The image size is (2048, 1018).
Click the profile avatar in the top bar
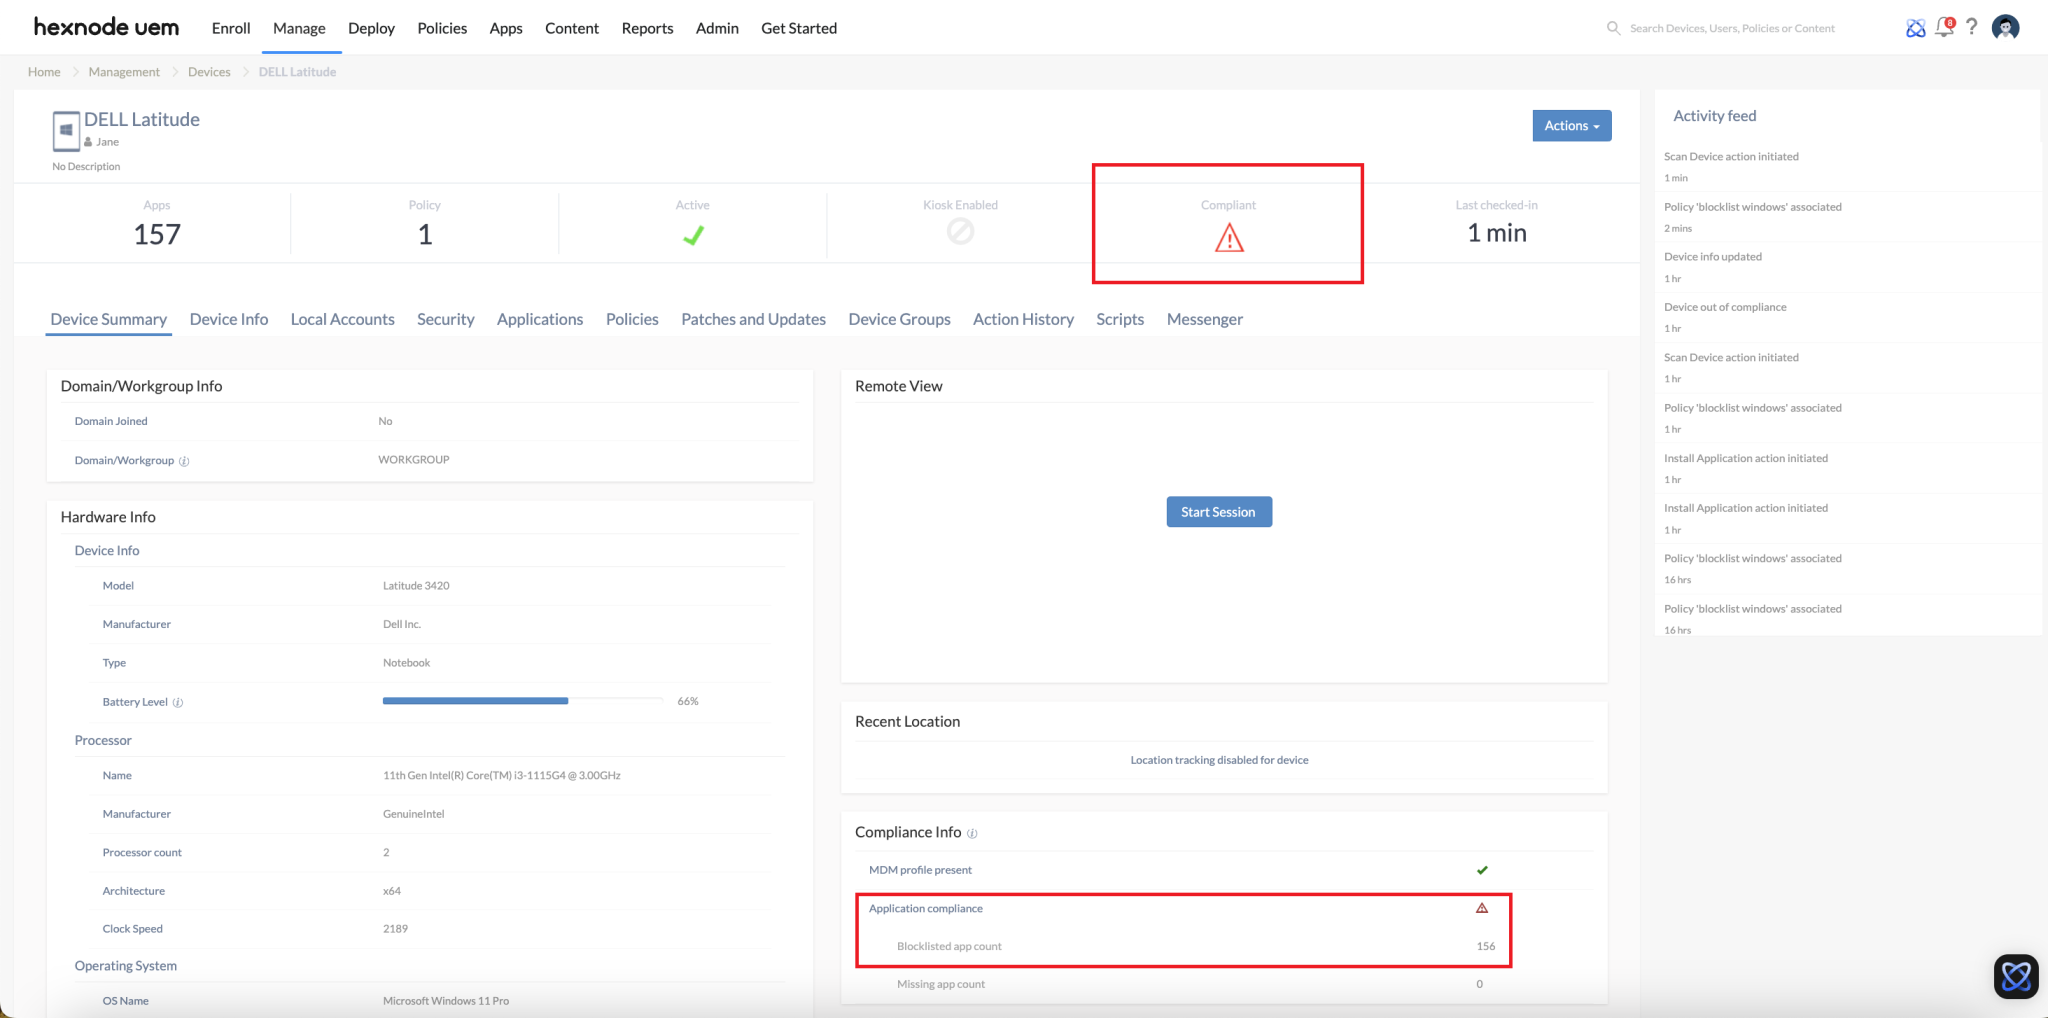[2004, 27]
